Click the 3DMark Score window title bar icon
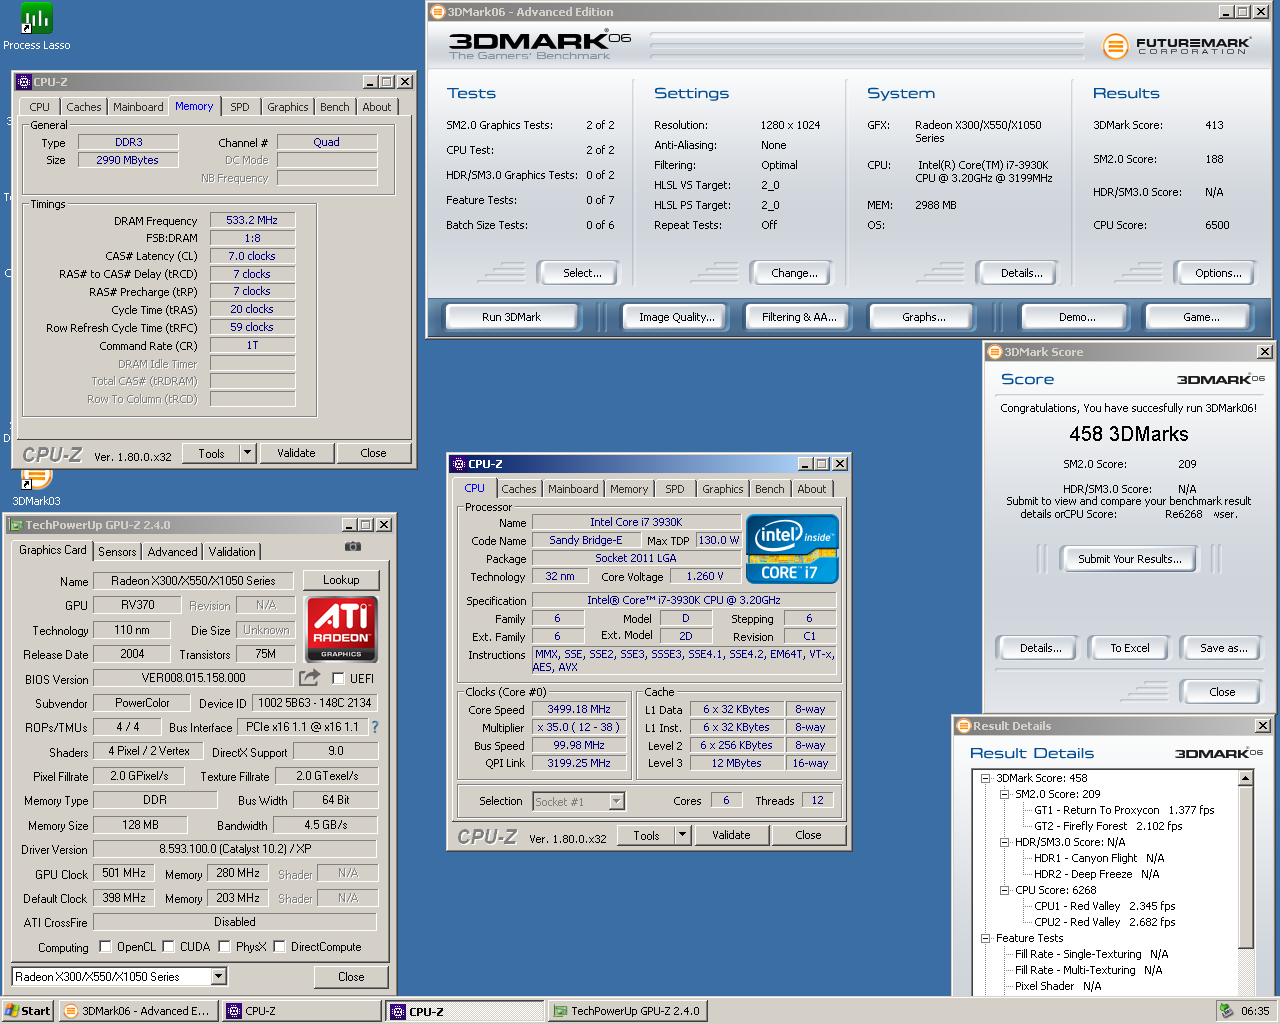This screenshot has height=1024, width=1280. [x=994, y=352]
